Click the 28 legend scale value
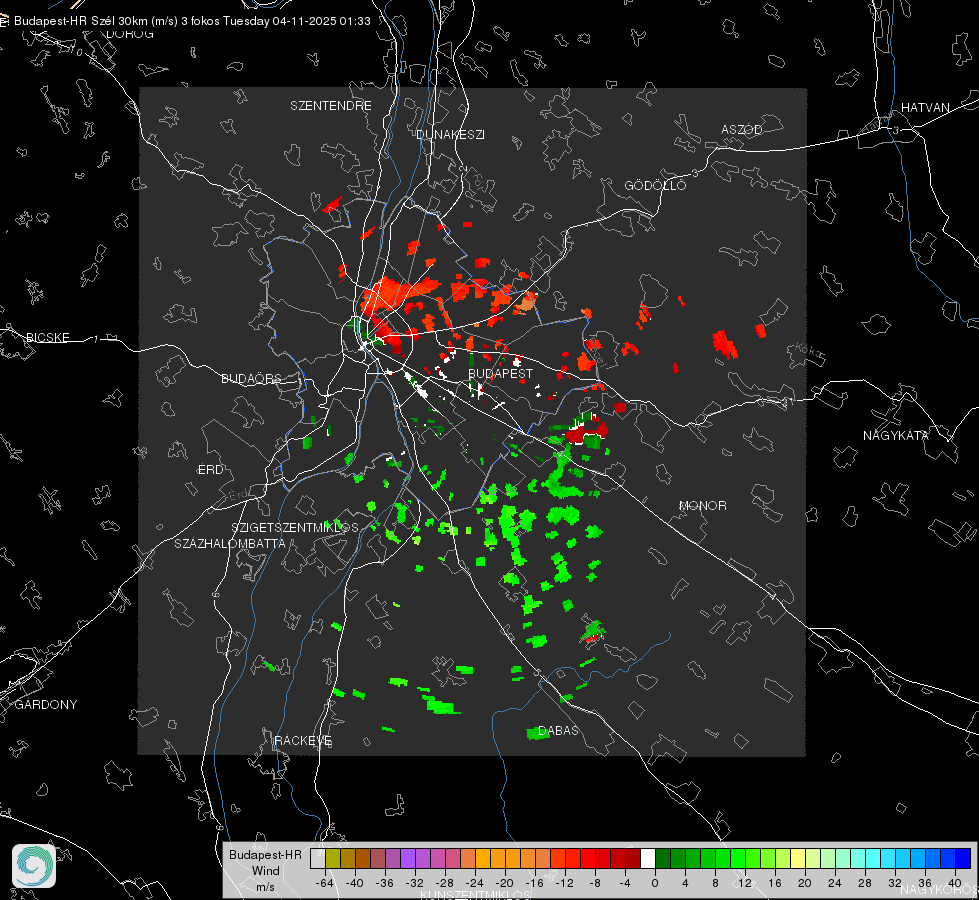979x900 pixels. click(x=865, y=883)
